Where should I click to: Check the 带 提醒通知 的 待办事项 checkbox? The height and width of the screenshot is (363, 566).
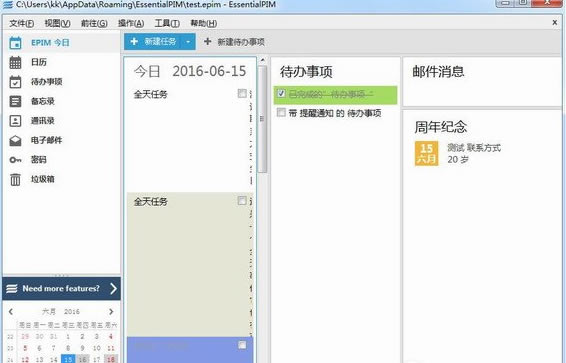[x=281, y=113]
